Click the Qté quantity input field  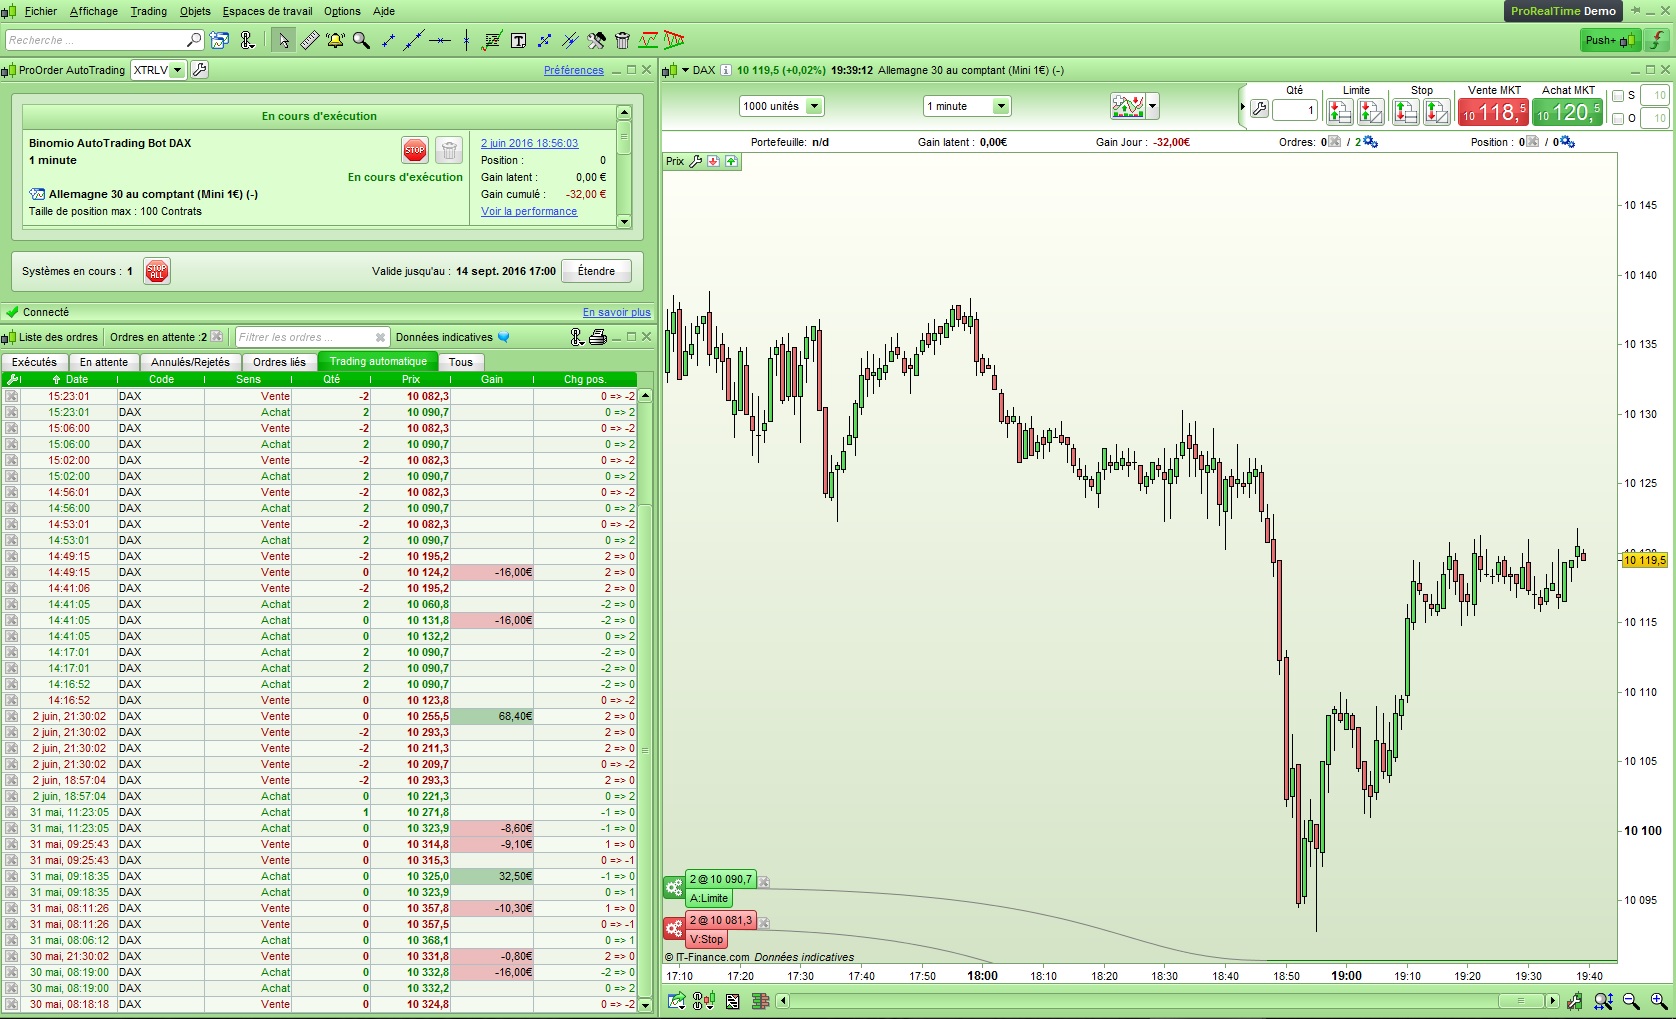[1295, 110]
